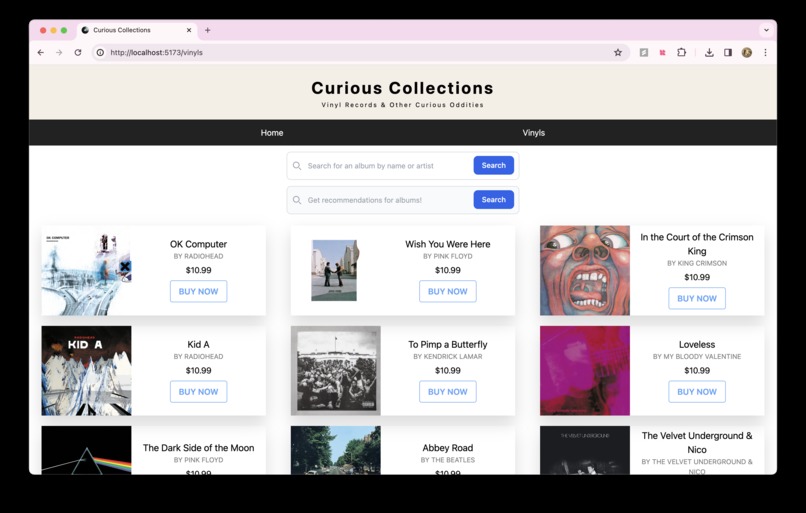Screen dimensions: 806x513
Task: Bookmark this page with the star icon
Action: coord(618,52)
